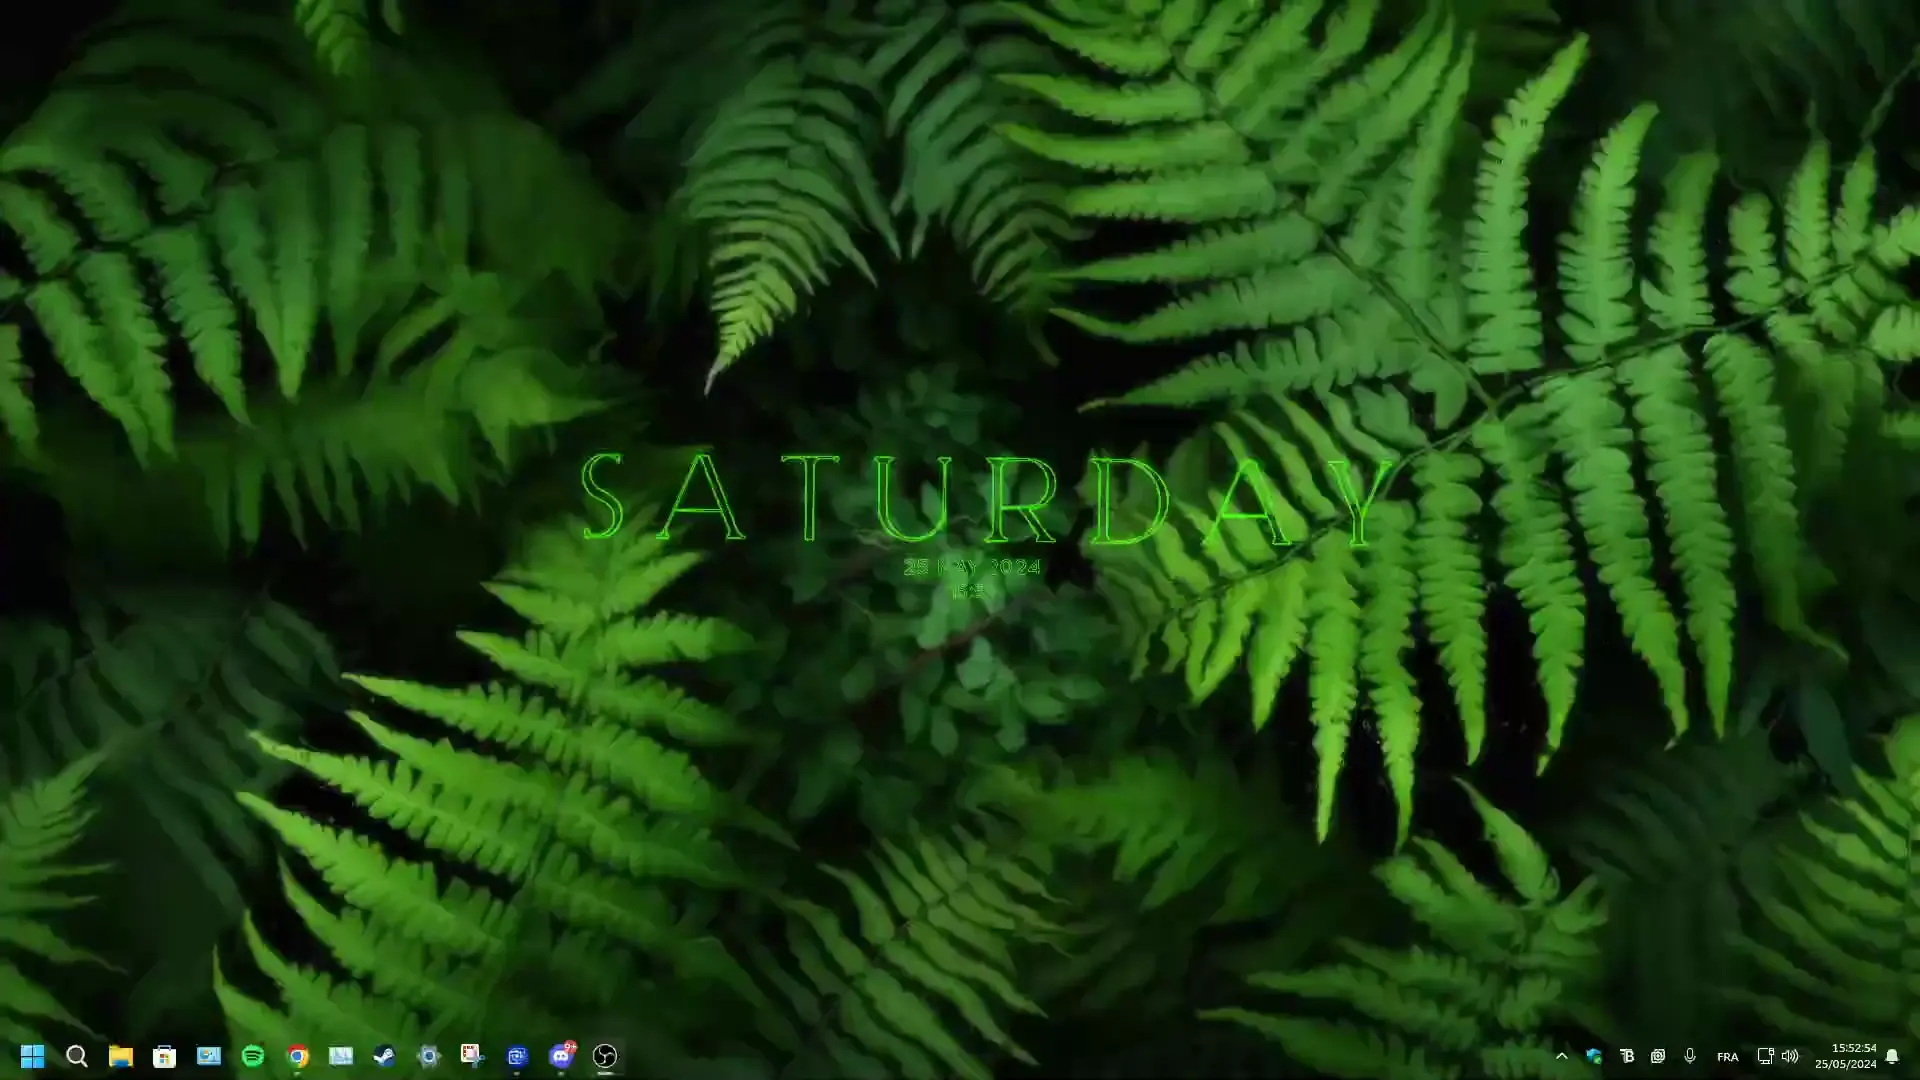Open the microphone tray icon
1920x1080 pixels.
1690,1056
